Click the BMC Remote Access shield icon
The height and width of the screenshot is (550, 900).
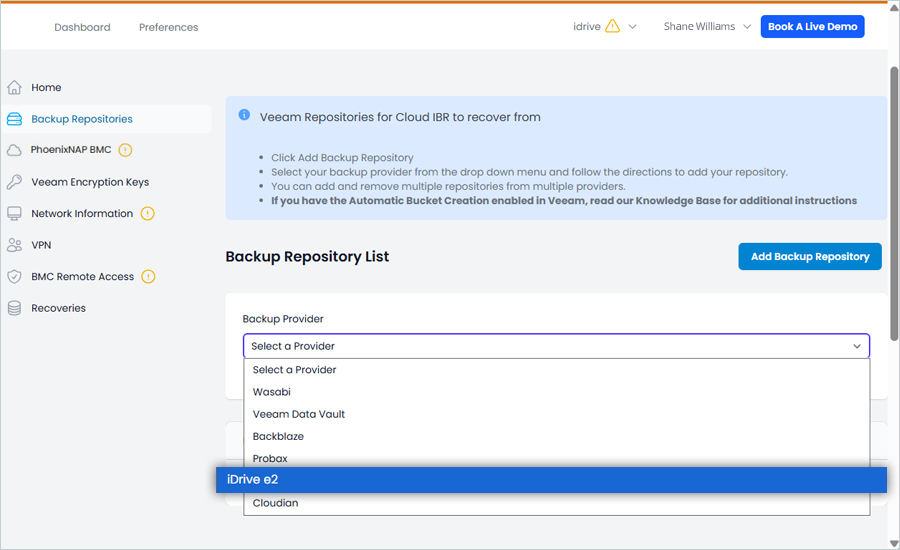(x=14, y=277)
